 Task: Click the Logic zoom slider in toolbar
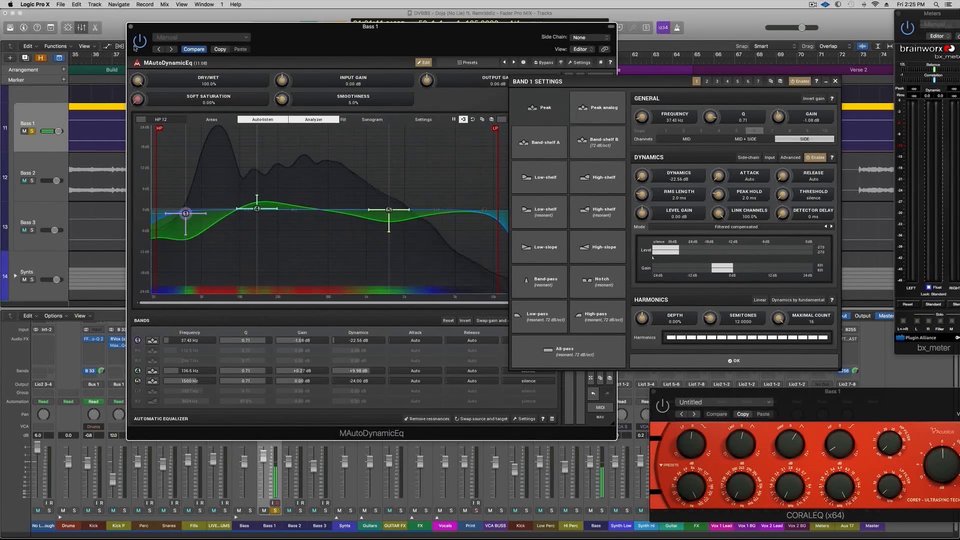click(792, 28)
